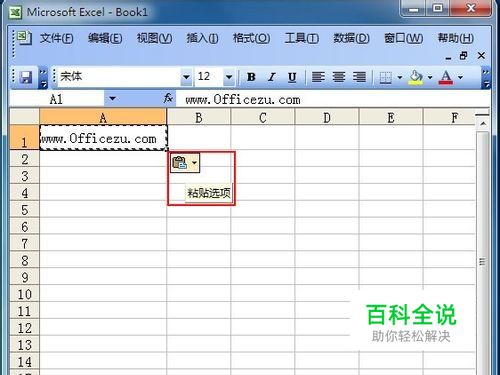Align cell text left
Image resolution: width=500 pixels, height=375 pixels.
[318, 77]
